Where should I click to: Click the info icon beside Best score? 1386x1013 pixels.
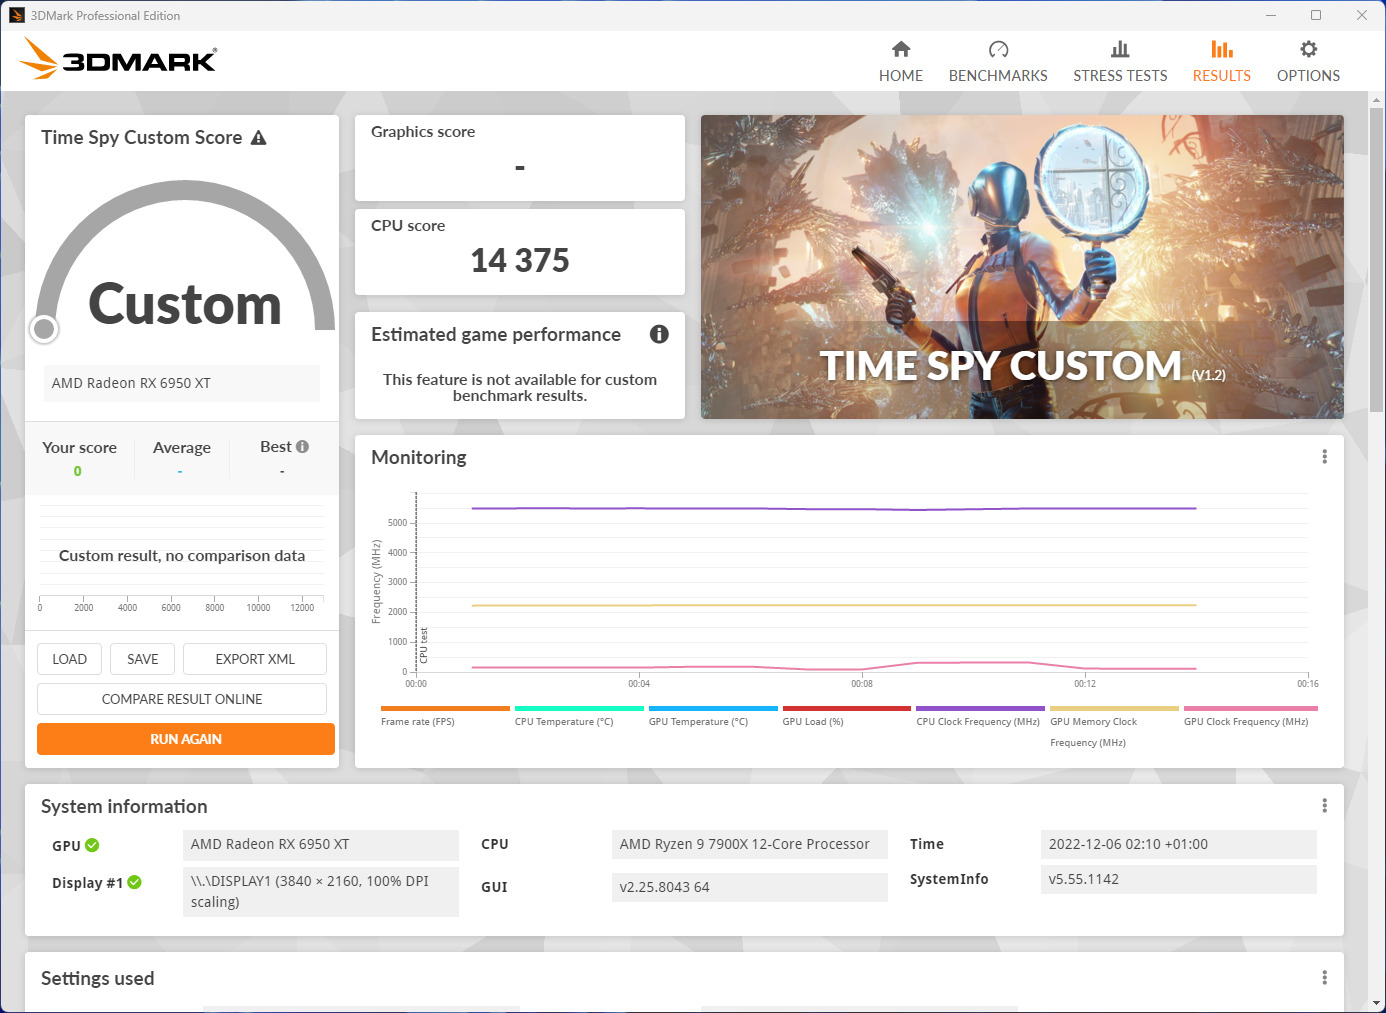[302, 447]
